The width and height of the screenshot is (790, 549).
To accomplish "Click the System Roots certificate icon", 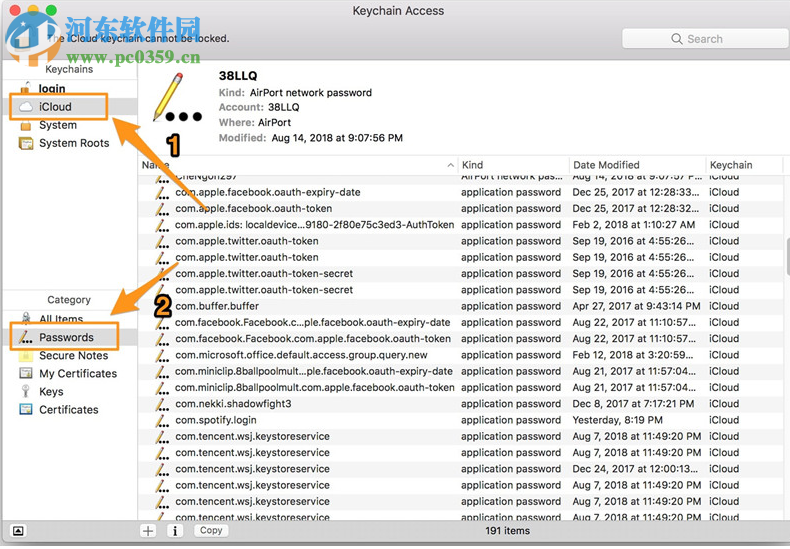I will tap(26, 144).
